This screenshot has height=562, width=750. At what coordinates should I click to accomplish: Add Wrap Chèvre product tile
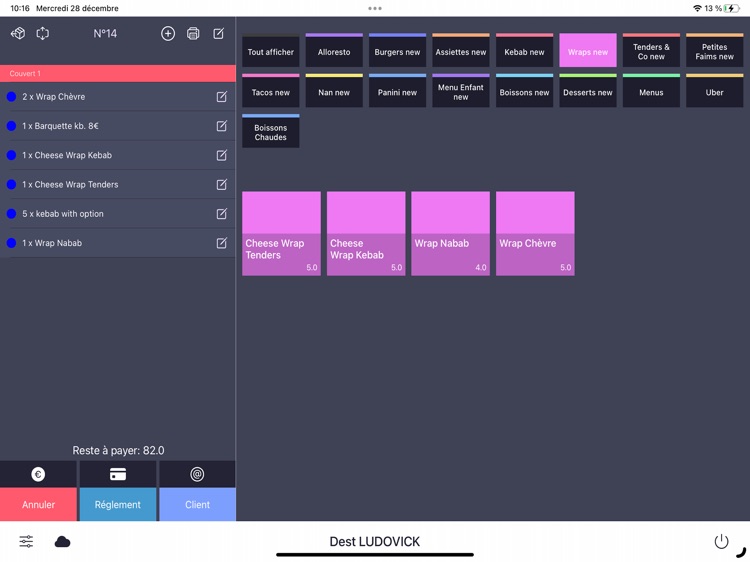pyautogui.click(x=535, y=233)
